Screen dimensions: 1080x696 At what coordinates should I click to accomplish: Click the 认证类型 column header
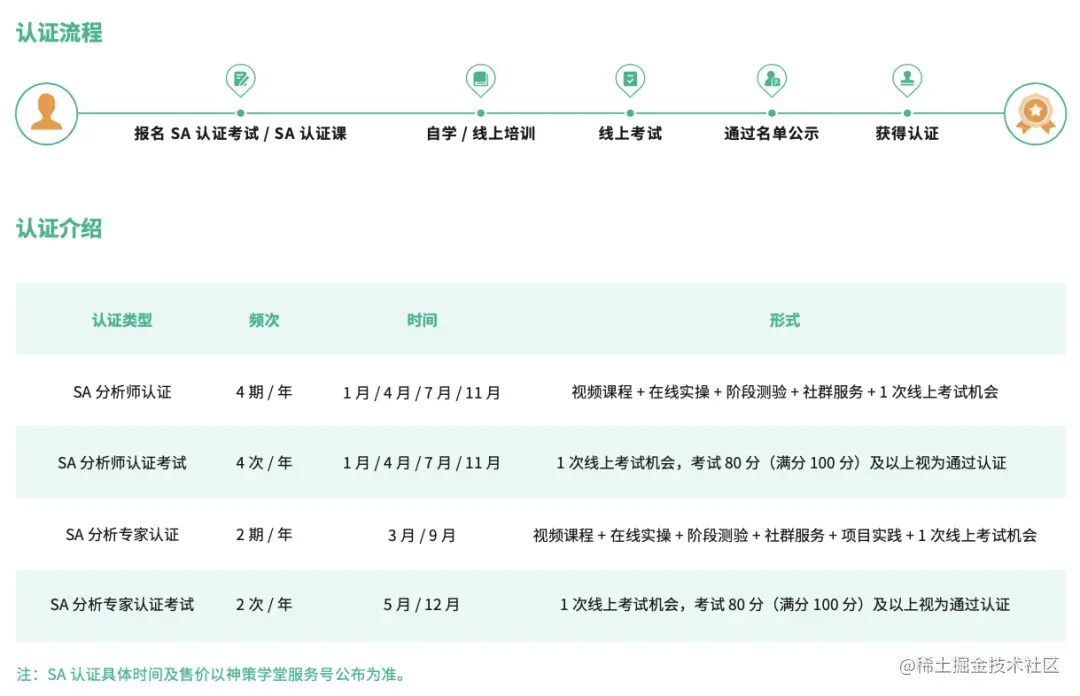(x=121, y=320)
